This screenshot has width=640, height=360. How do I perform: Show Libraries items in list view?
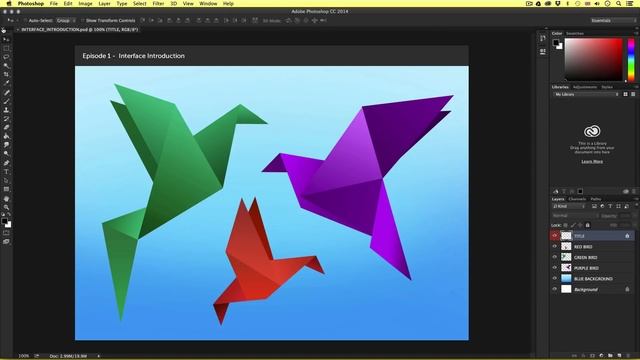(633, 94)
